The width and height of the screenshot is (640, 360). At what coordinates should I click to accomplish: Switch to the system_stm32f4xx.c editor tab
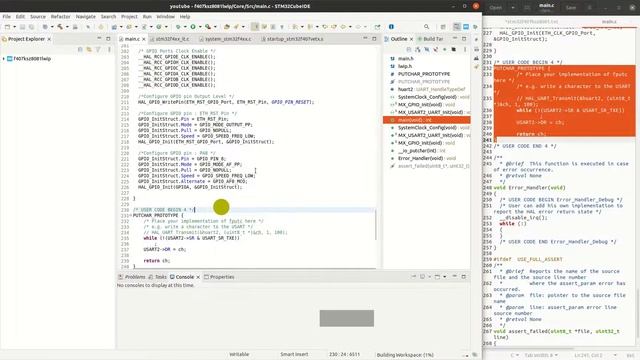click(x=227, y=39)
